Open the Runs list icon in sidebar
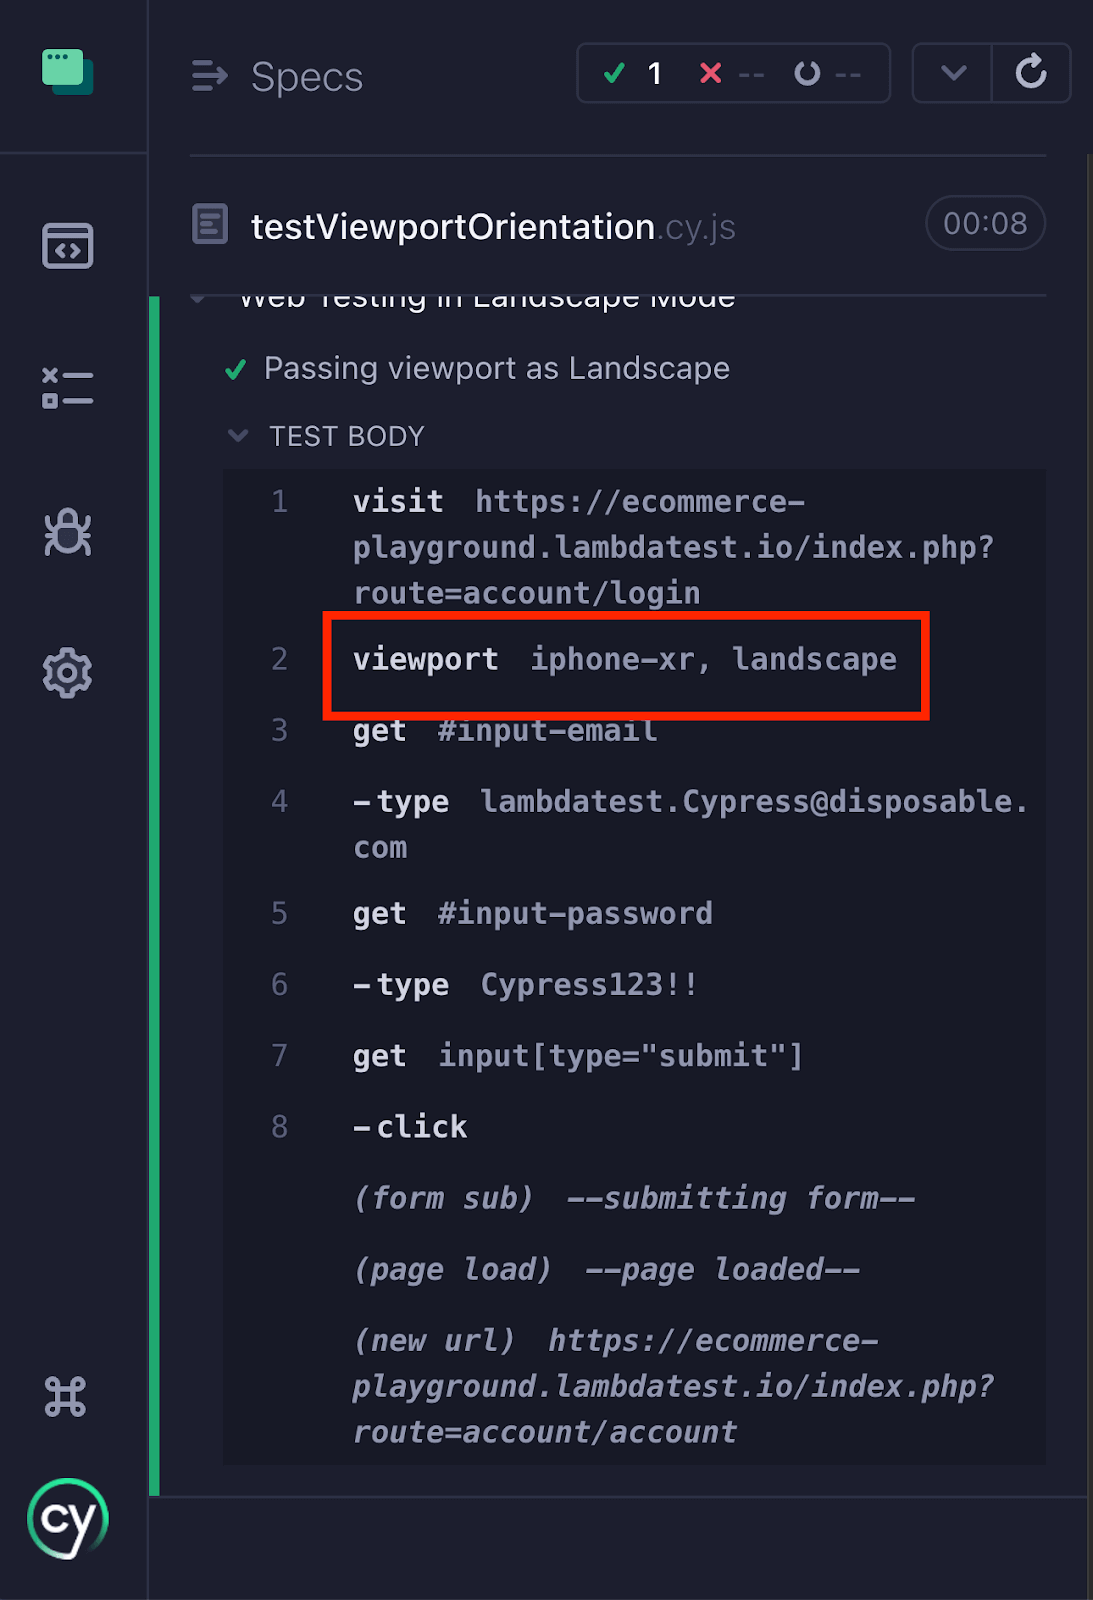 (67, 388)
